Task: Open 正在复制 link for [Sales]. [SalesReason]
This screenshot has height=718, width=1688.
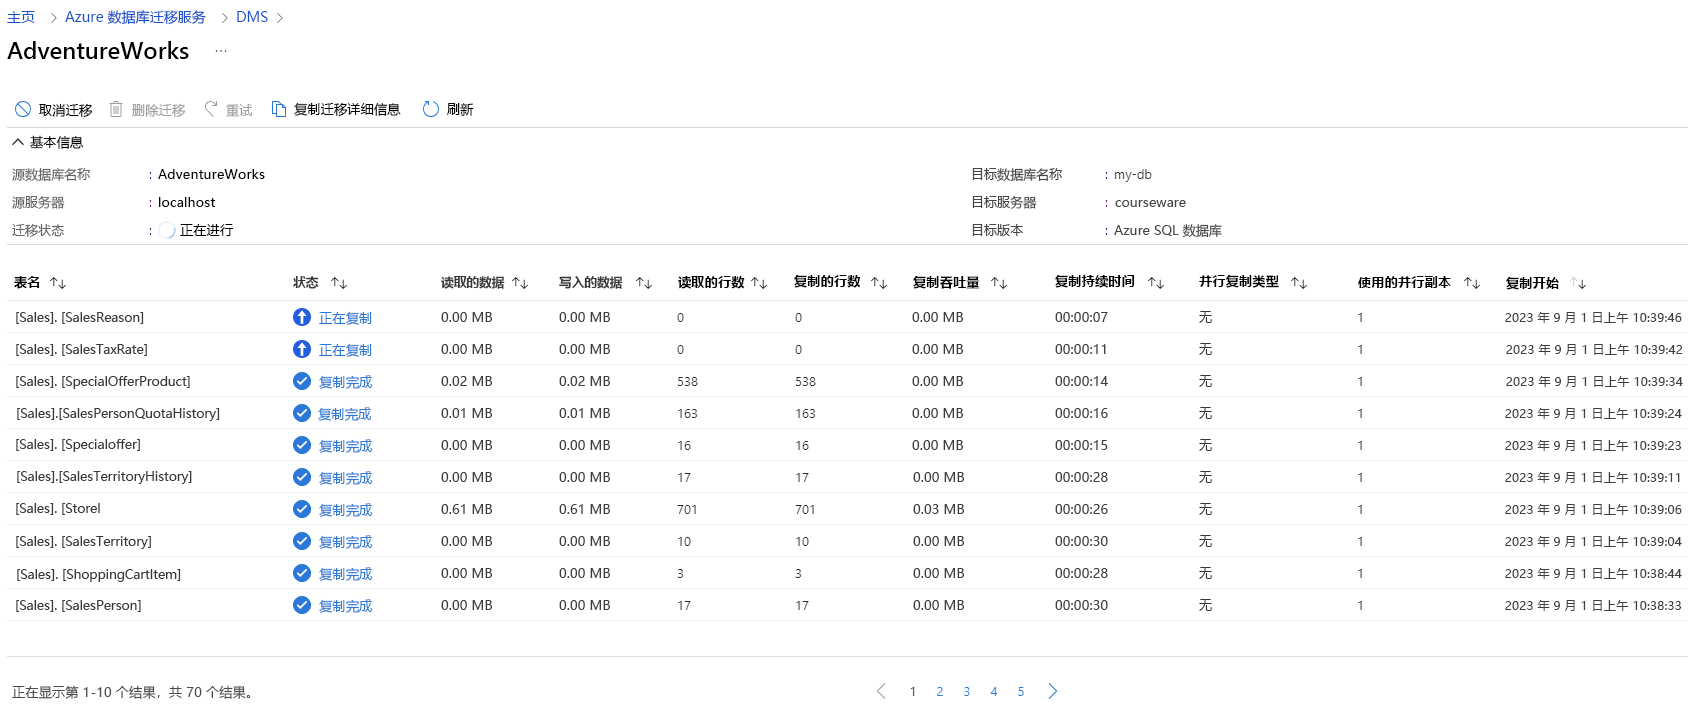Action: point(345,318)
